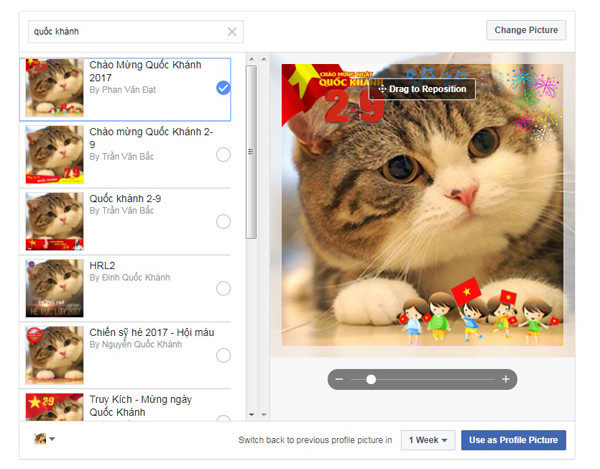Viewport: 600px width, 469px height.
Task: Click the checked Chào Mừng Quốc Khánh 2017 checkmark
Action: (223, 88)
